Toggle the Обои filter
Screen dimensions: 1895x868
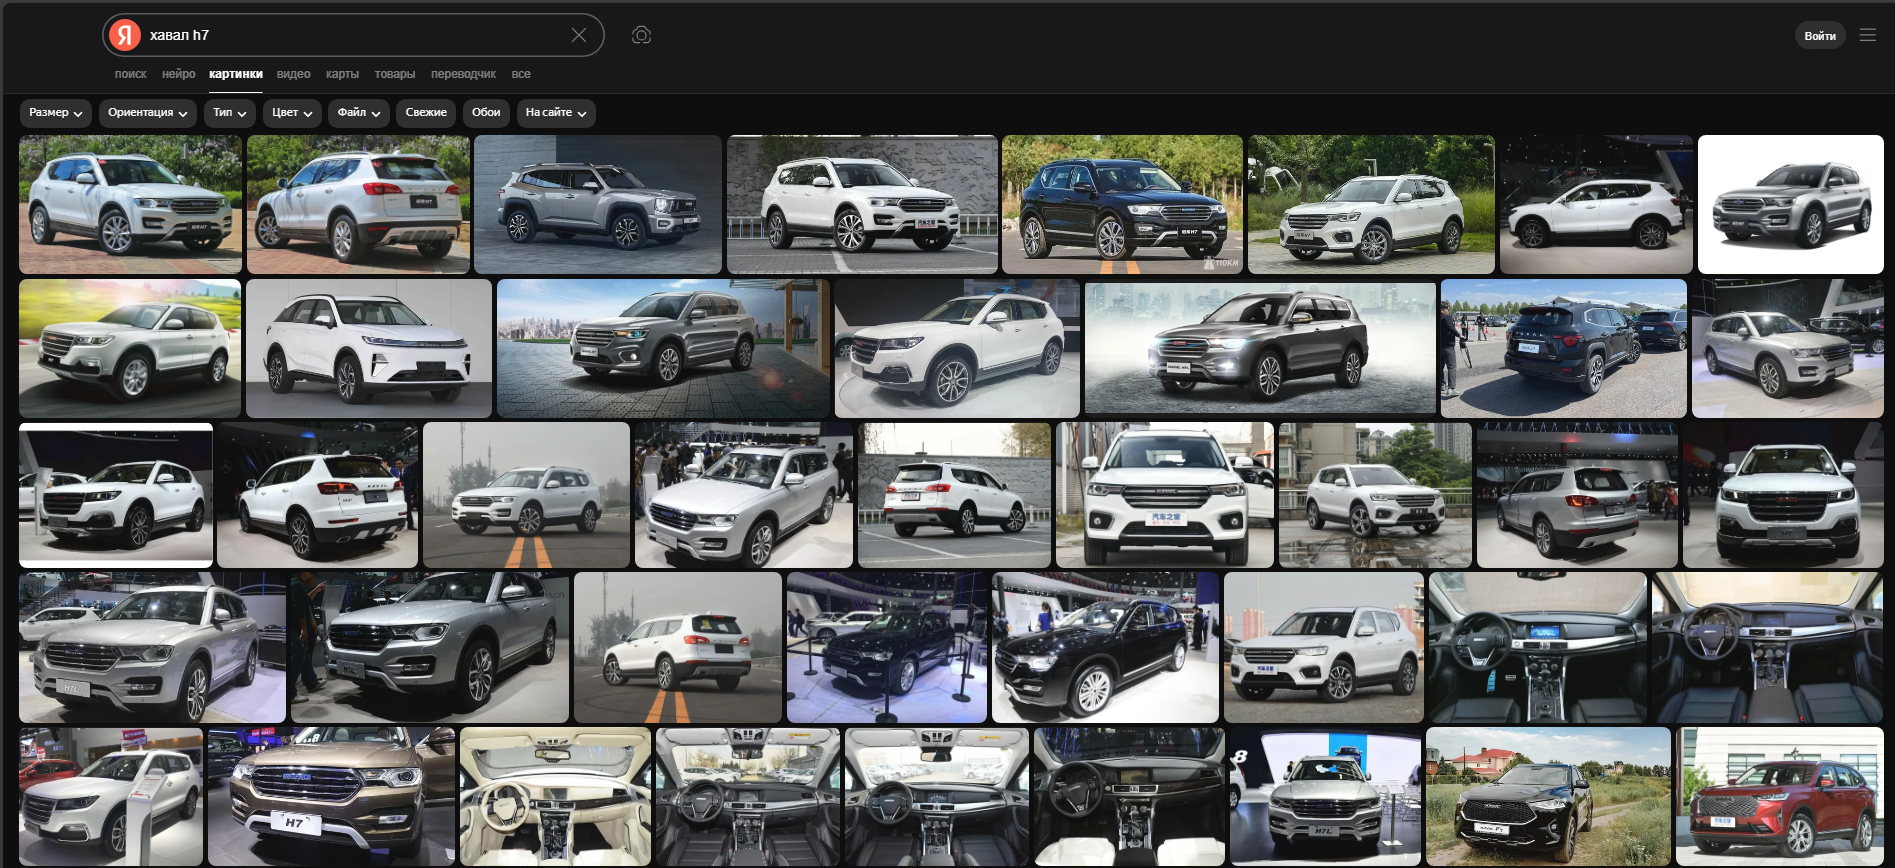point(486,113)
